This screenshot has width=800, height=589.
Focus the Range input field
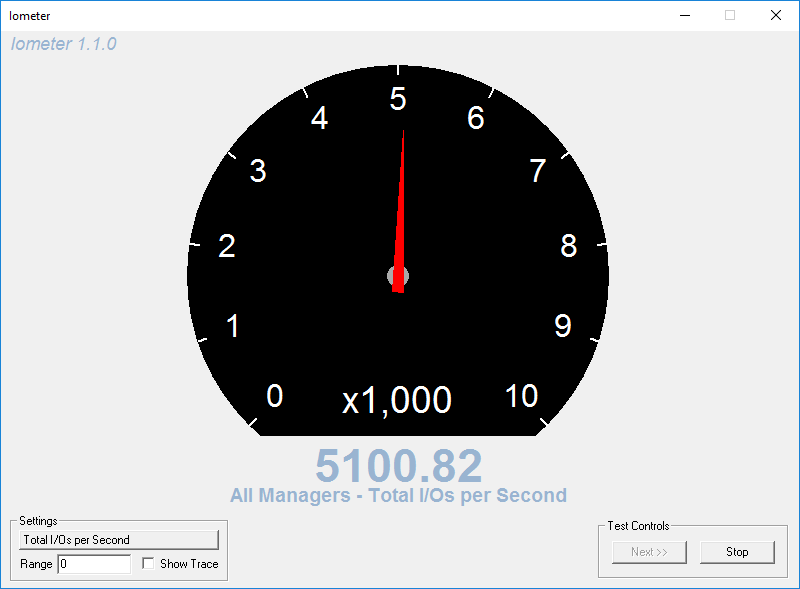pos(94,564)
